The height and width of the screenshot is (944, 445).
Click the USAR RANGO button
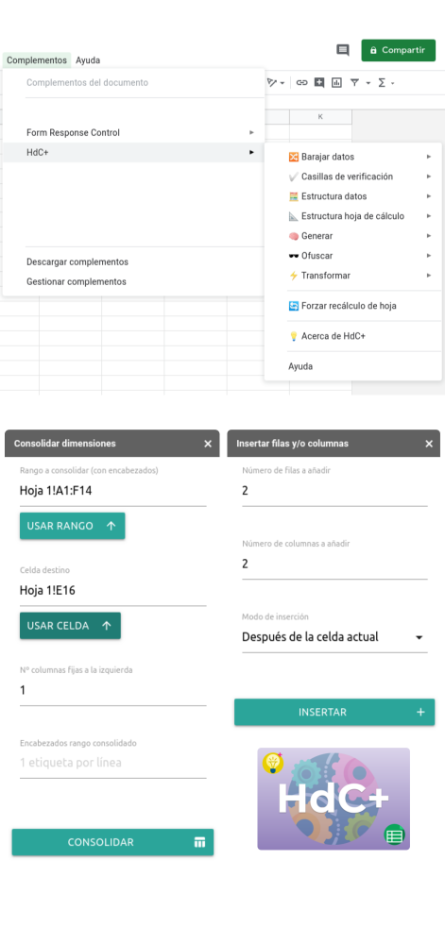[x=72, y=526]
